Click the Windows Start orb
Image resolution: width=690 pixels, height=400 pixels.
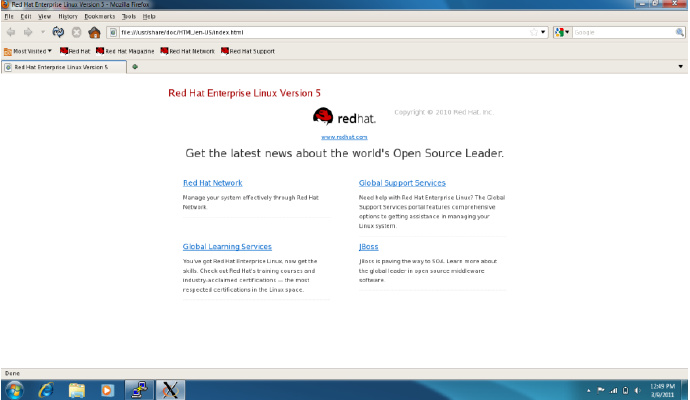click(x=14, y=390)
